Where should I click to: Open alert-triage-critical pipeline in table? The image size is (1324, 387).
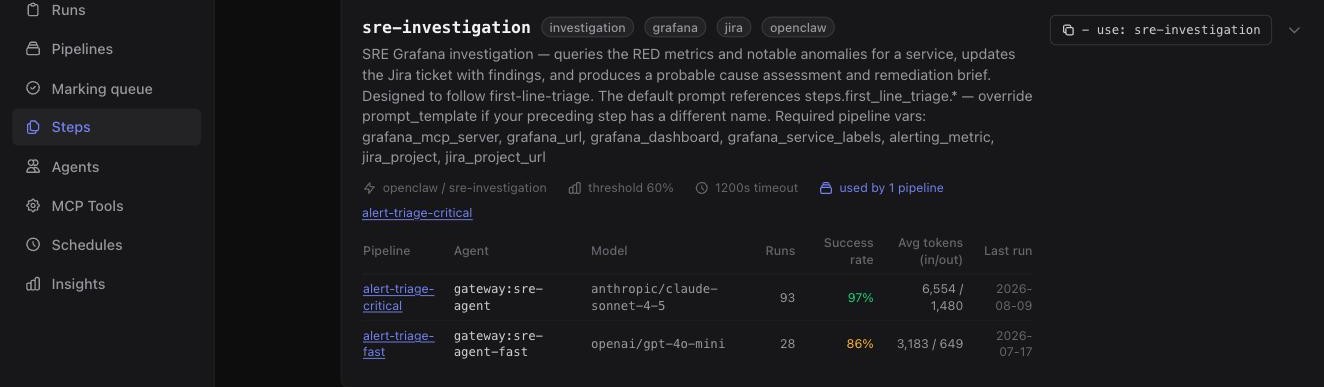coord(398,297)
